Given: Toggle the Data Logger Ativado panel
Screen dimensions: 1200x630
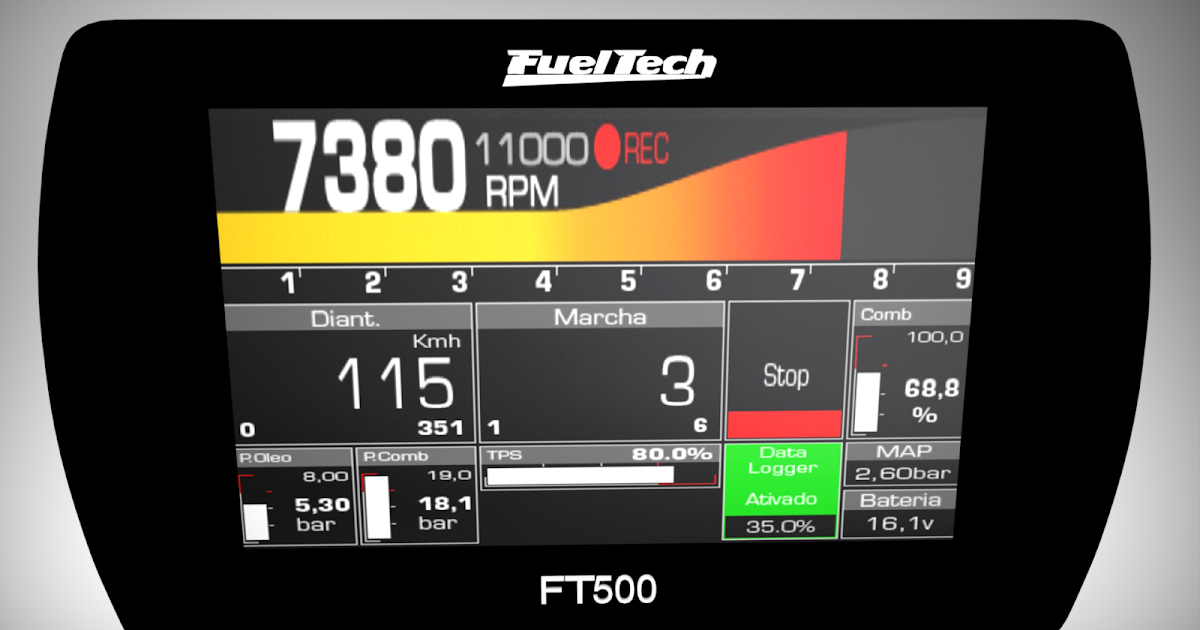Looking at the screenshot, I should tap(781, 490).
